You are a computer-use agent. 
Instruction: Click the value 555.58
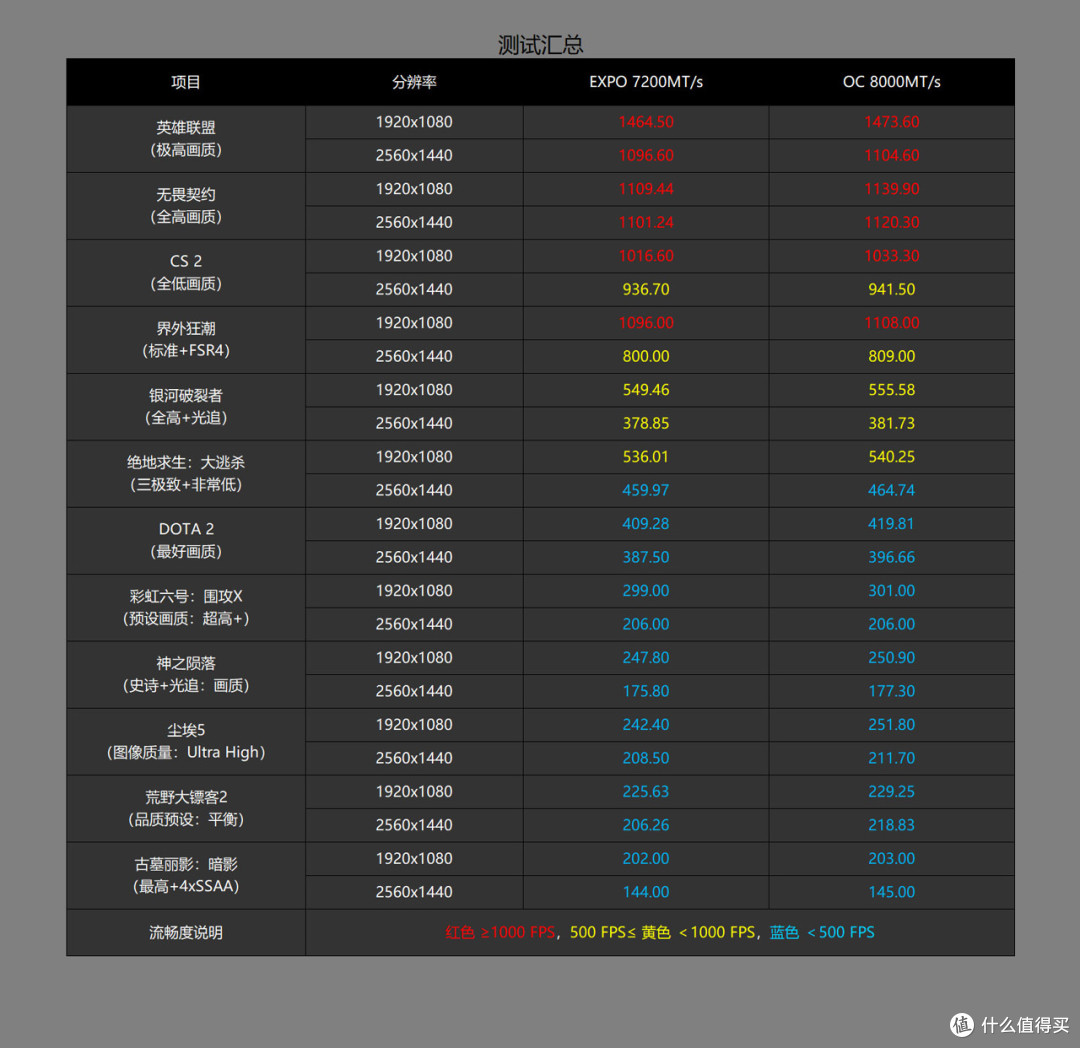891,390
